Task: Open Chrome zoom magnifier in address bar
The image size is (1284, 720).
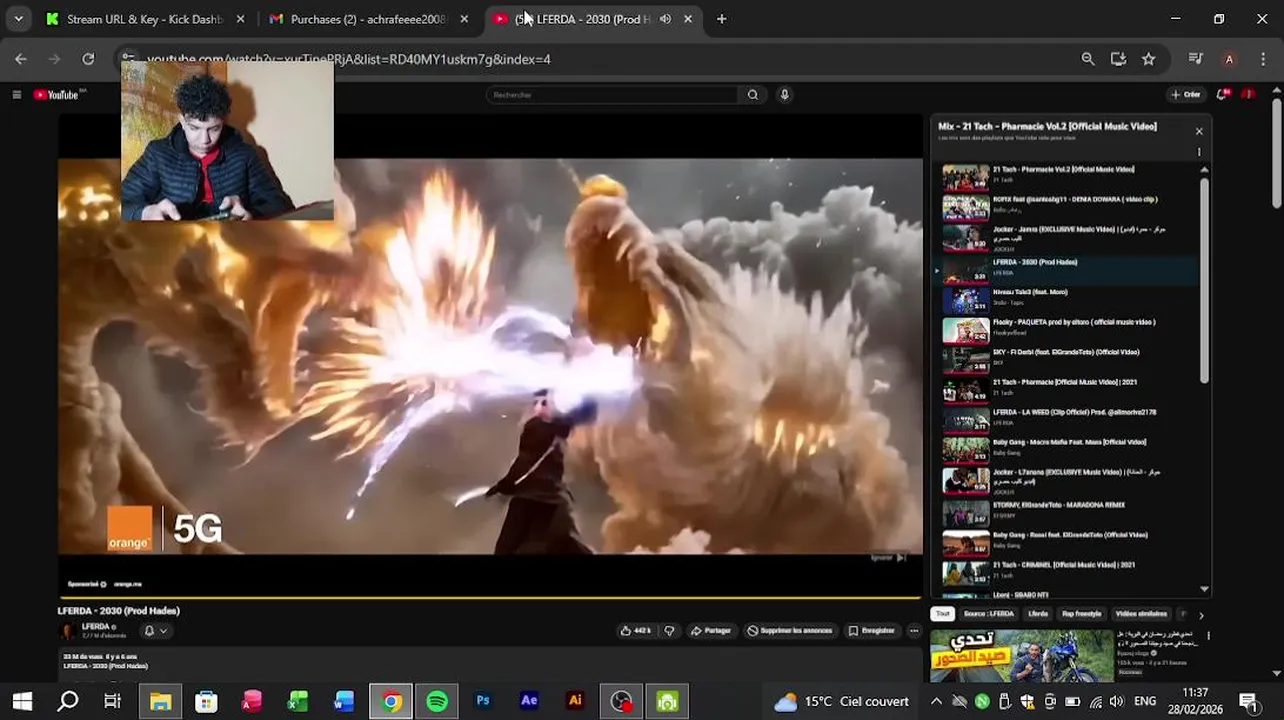Action: tap(1088, 59)
